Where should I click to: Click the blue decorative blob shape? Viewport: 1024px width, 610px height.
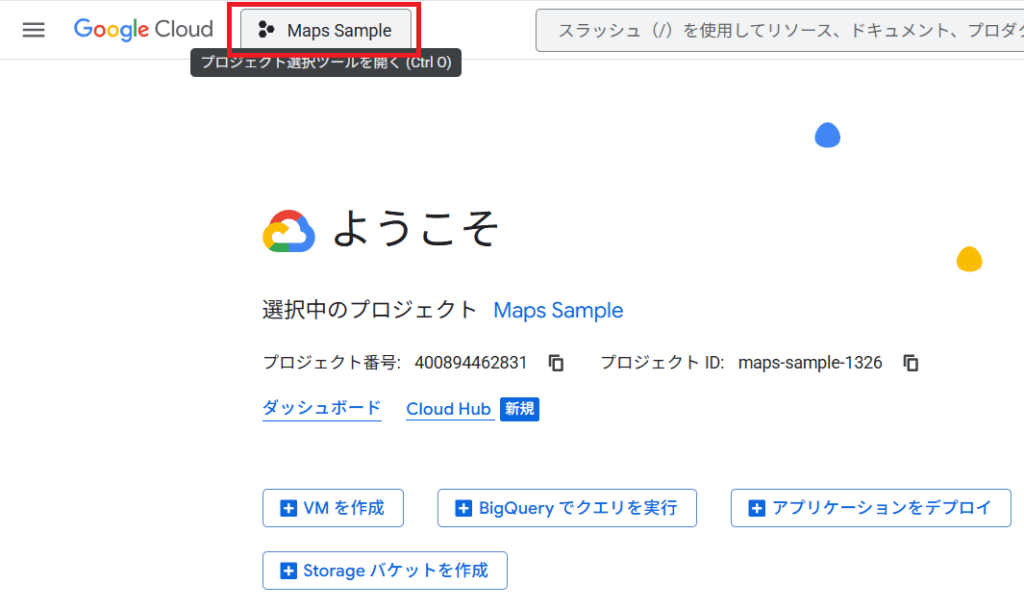click(x=827, y=135)
